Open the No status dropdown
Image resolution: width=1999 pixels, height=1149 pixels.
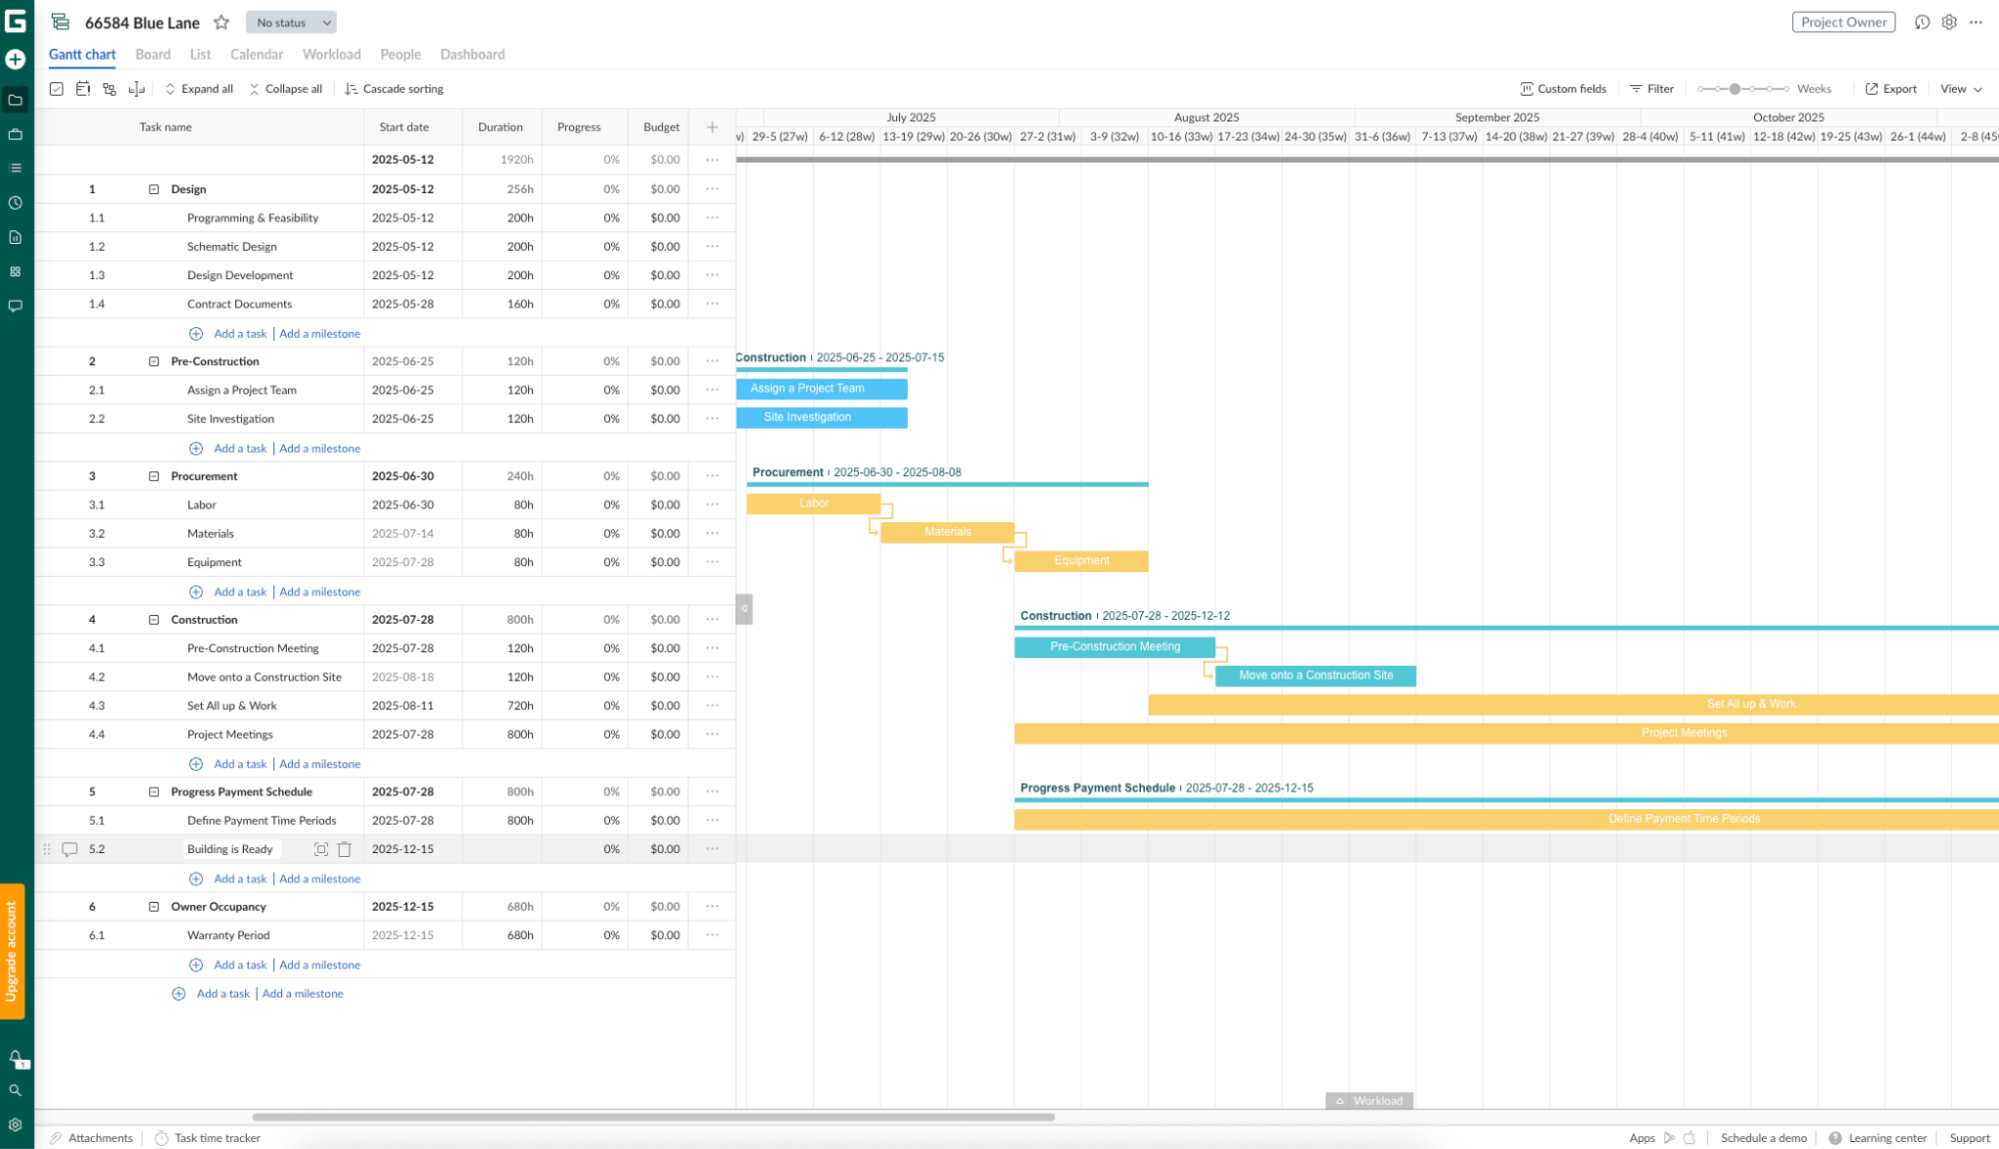(290, 21)
